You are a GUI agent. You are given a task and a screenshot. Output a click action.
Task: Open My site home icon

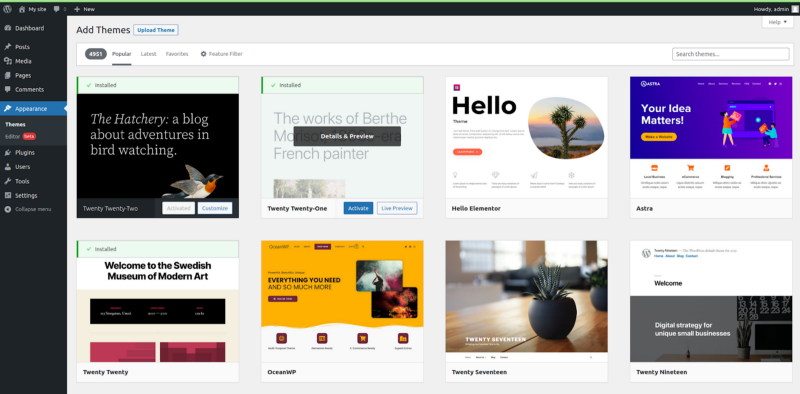[22, 9]
